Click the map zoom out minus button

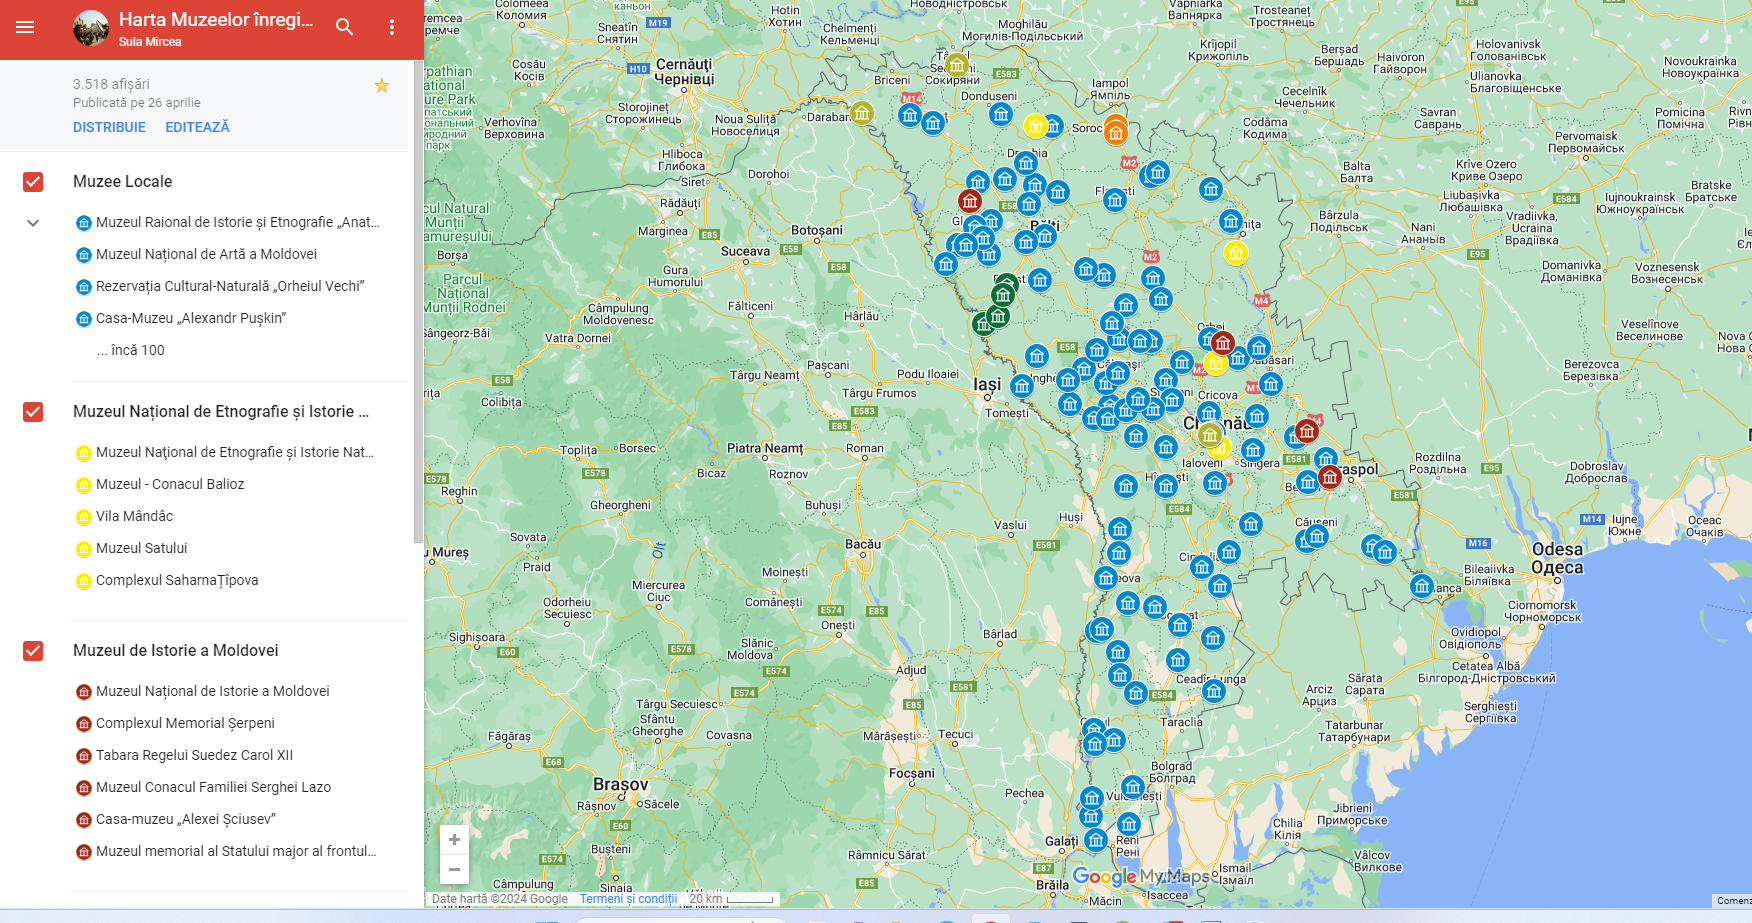[x=454, y=869]
